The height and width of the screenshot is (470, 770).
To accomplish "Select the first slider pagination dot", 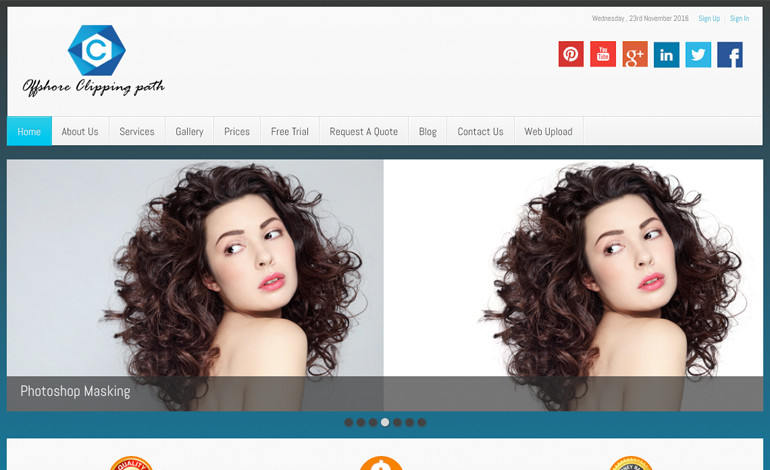I will (x=349, y=422).
